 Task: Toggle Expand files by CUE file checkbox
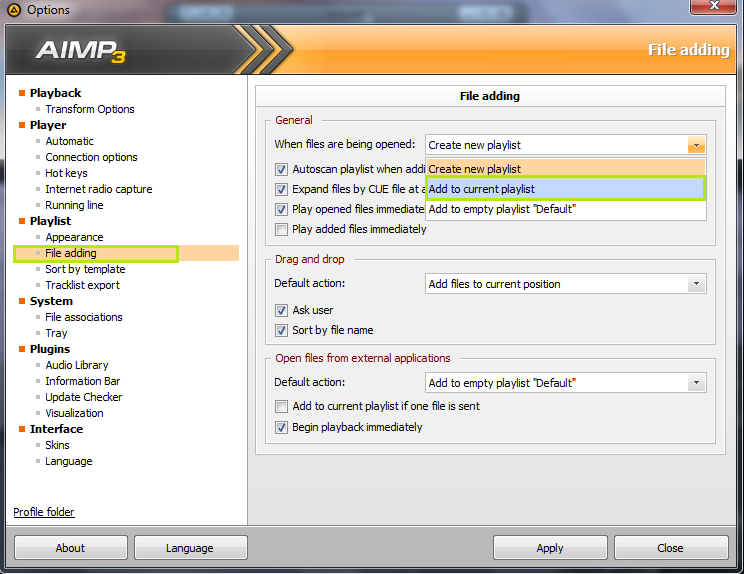pos(281,190)
